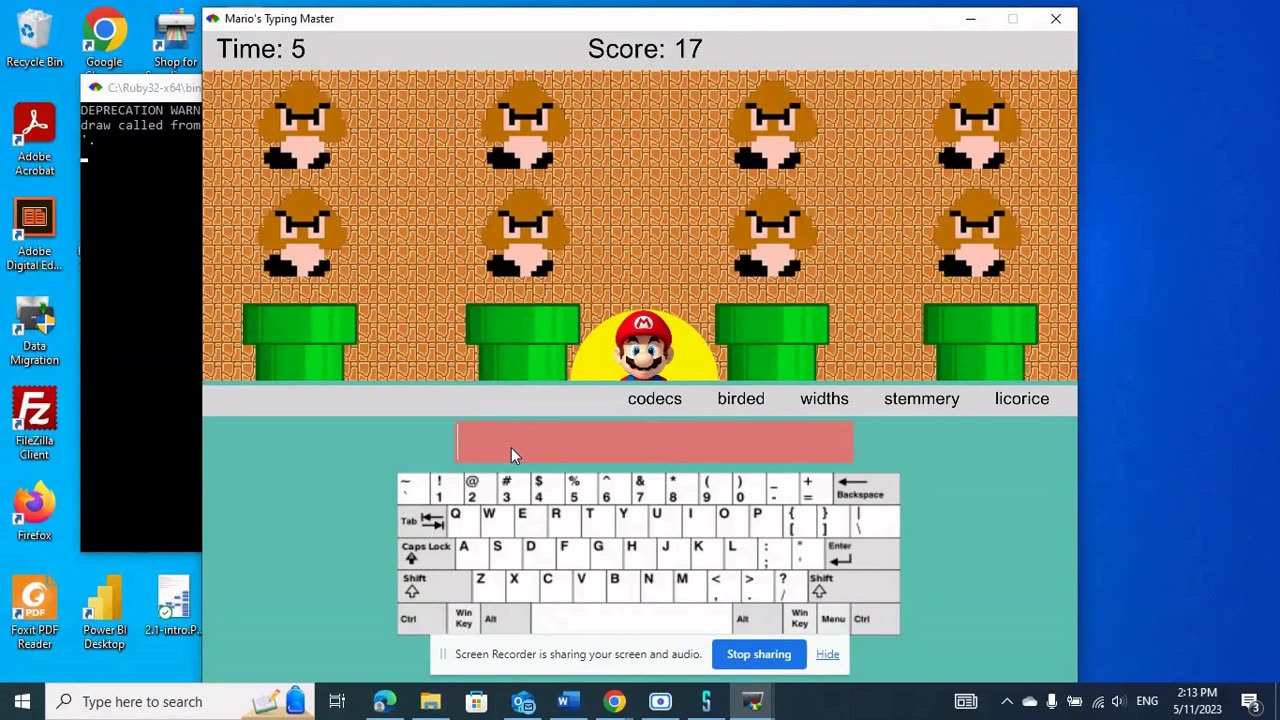Click the Mario character
1280x720 pixels.
tap(643, 346)
